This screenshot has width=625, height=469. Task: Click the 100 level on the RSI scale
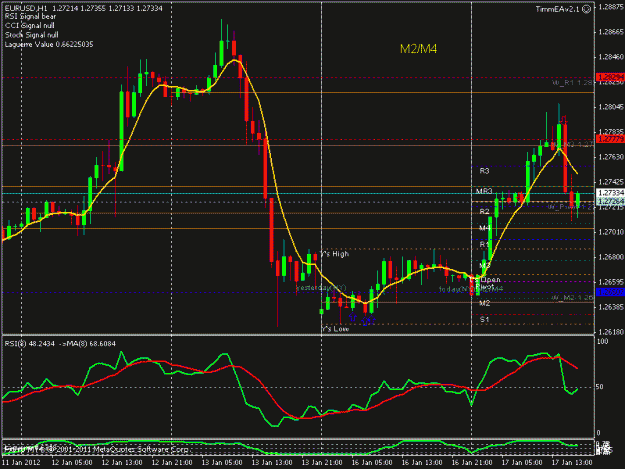pyautogui.click(x=602, y=341)
